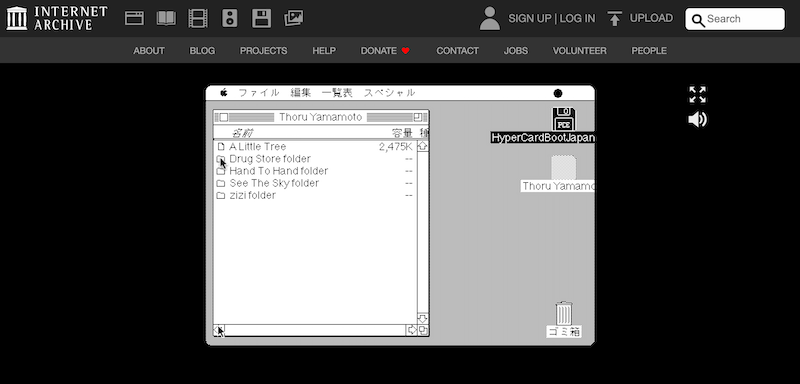800x384 pixels.
Task: Click the upload arrow icon
Action: (615, 19)
